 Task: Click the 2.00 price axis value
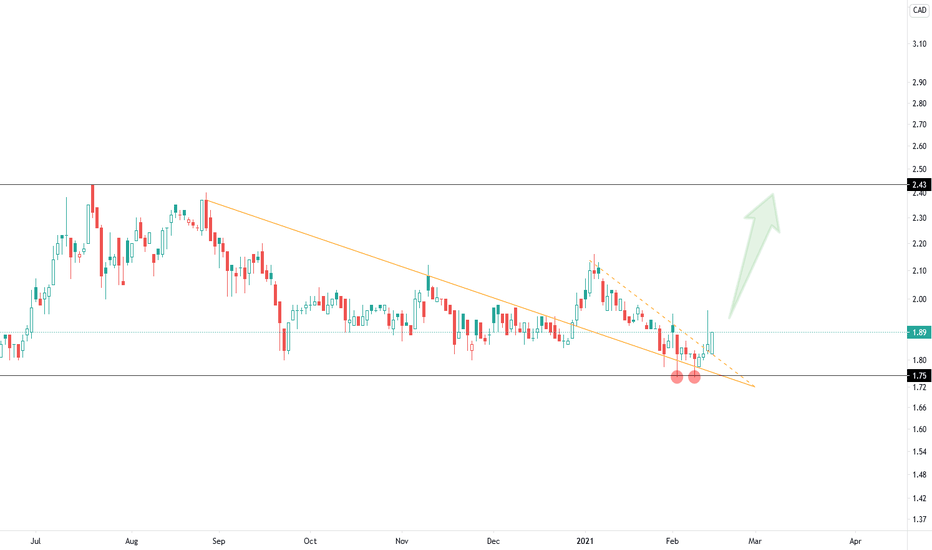[919, 300]
